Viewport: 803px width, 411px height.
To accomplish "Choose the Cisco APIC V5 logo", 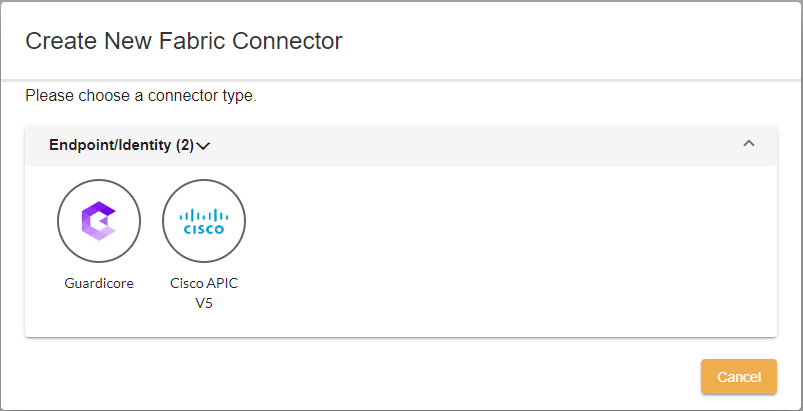I will coord(204,221).
